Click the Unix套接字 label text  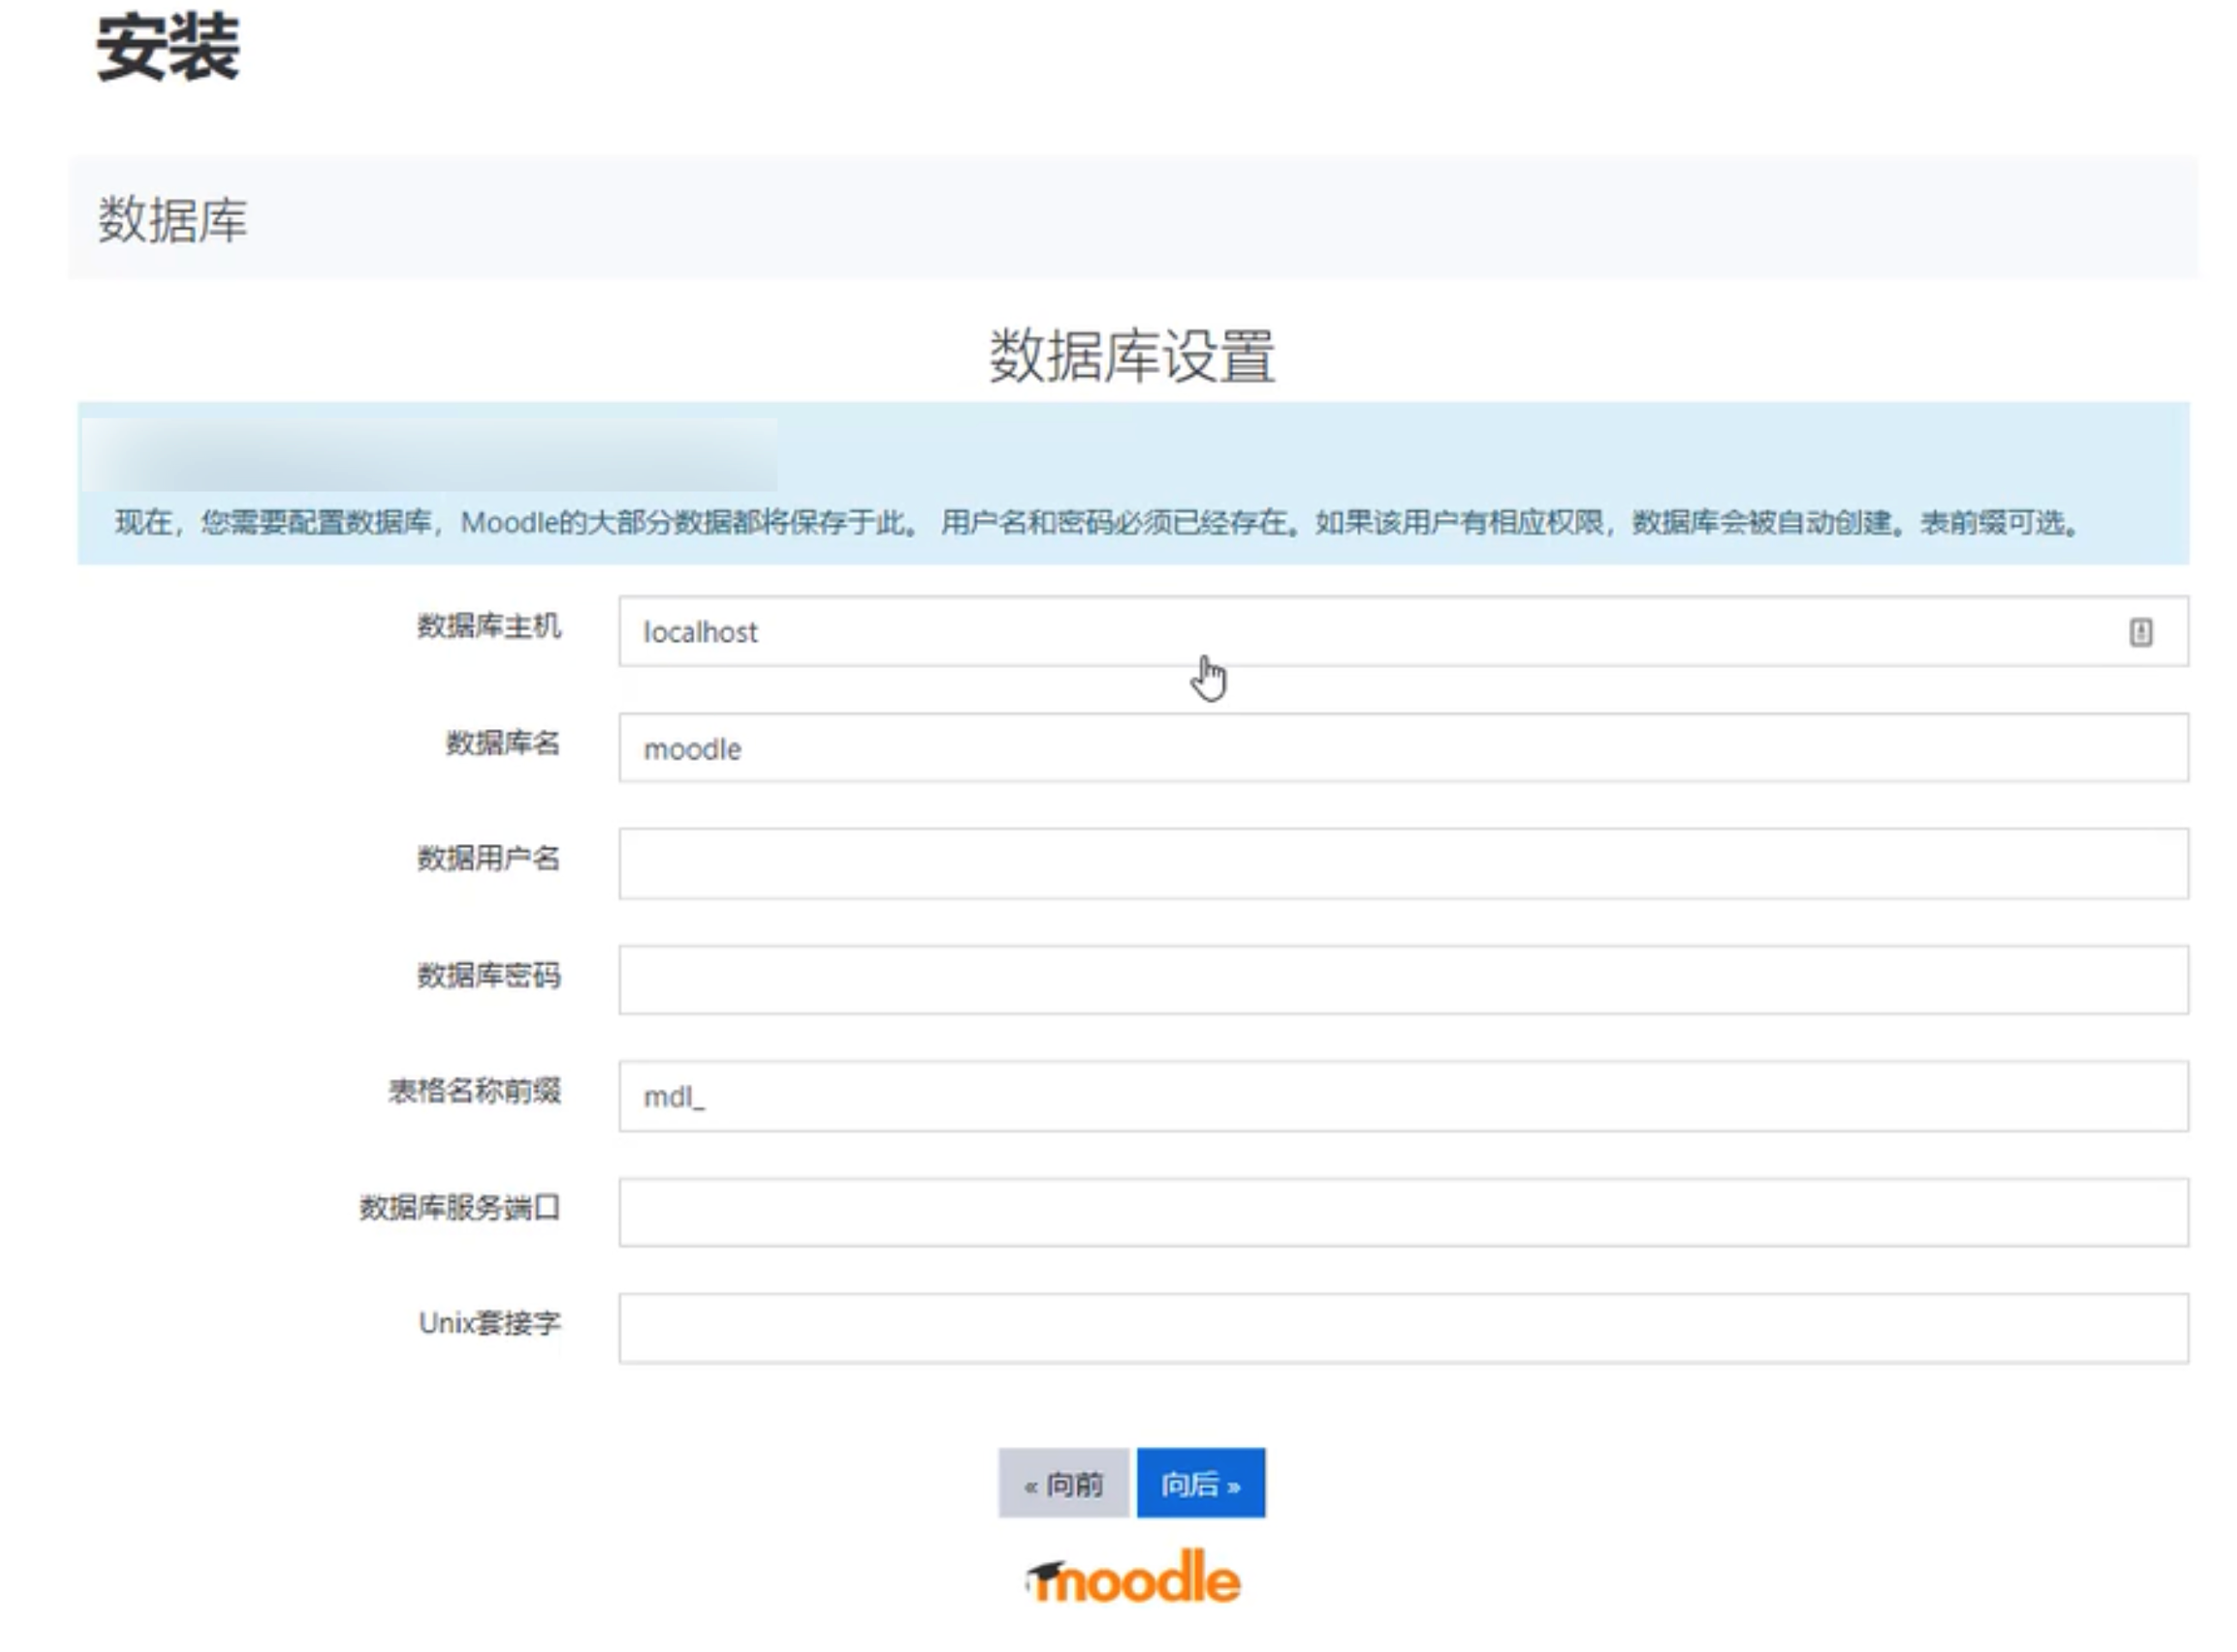(x=489, y=1323)
